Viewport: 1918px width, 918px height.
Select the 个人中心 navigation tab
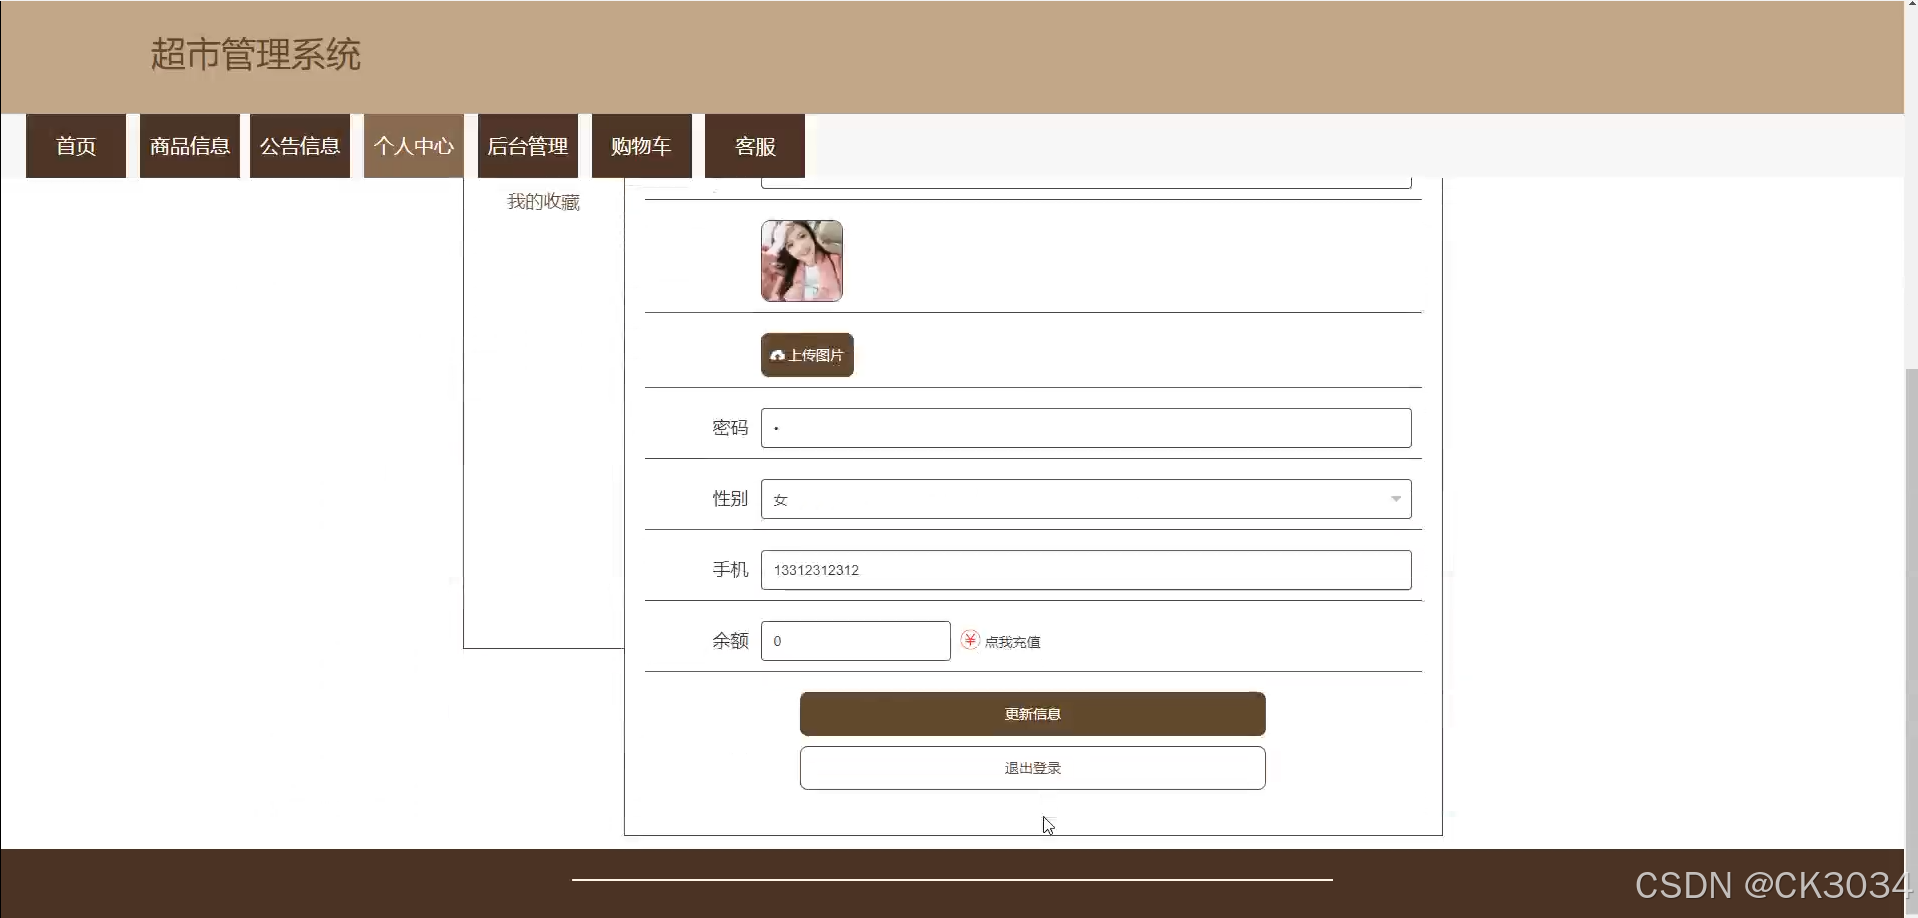(x=414, y=146)
